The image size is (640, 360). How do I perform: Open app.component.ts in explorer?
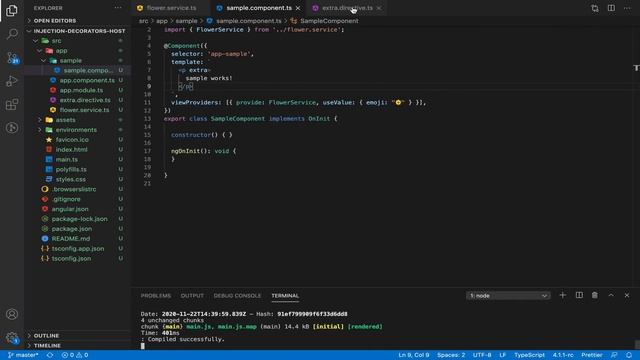point(87,80)
